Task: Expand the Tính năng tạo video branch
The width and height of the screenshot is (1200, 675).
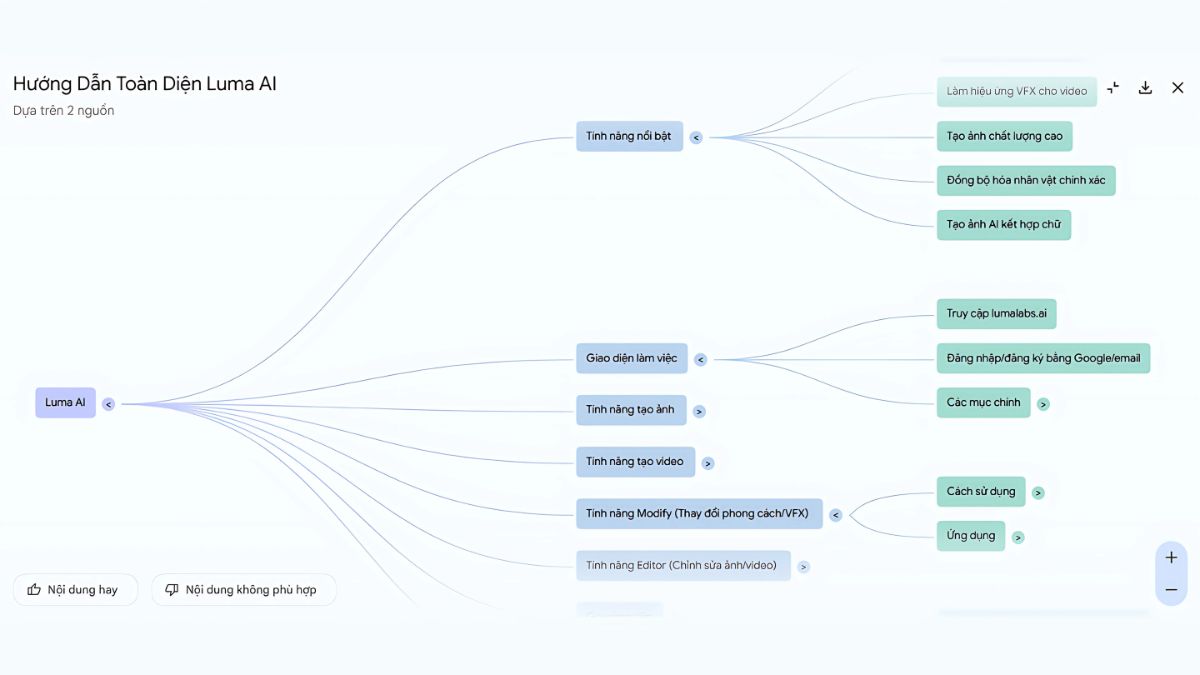Action: tap(708, 463)
